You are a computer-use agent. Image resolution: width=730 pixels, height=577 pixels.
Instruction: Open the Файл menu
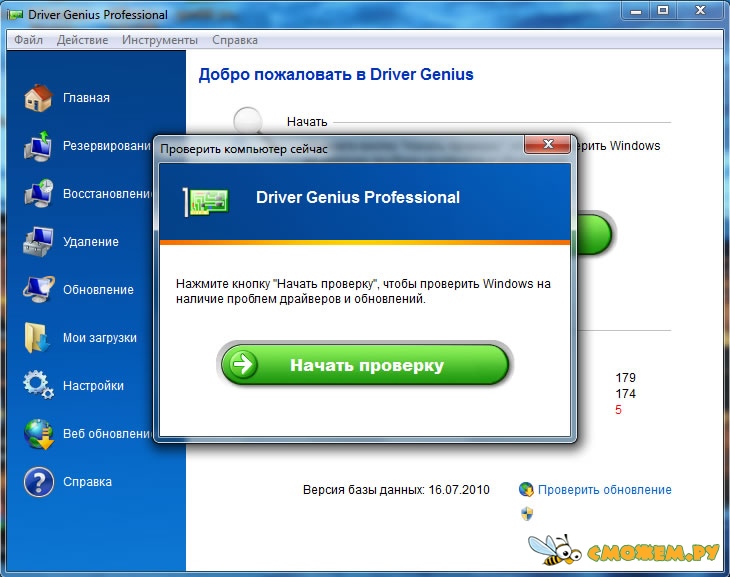click(28, 40)
